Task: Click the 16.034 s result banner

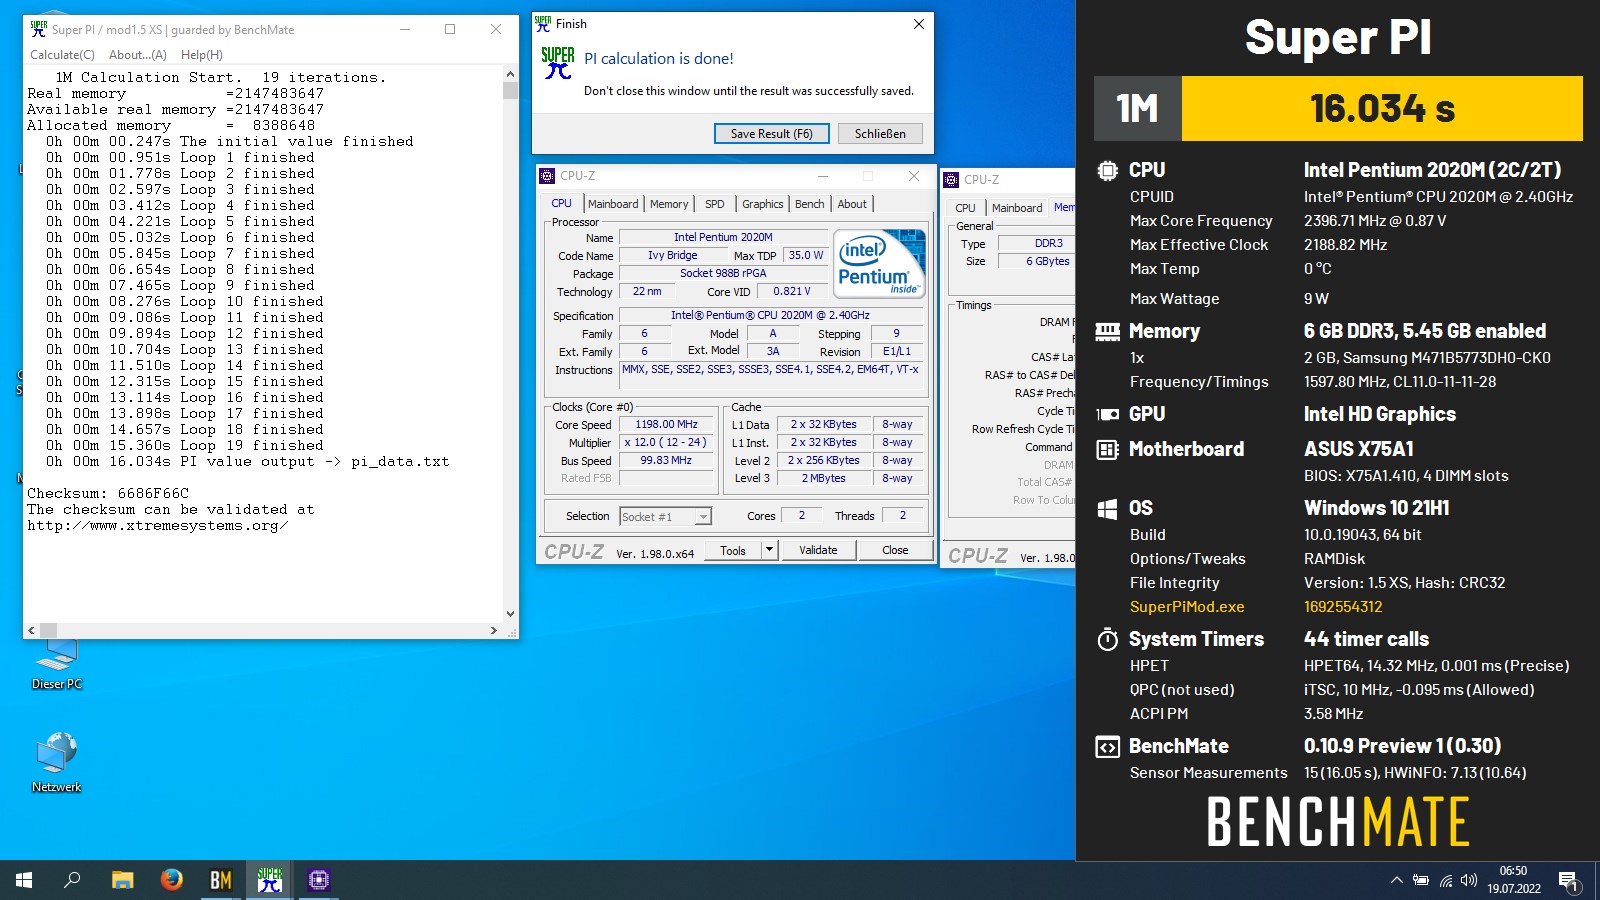Action: tap(1382, 108)
